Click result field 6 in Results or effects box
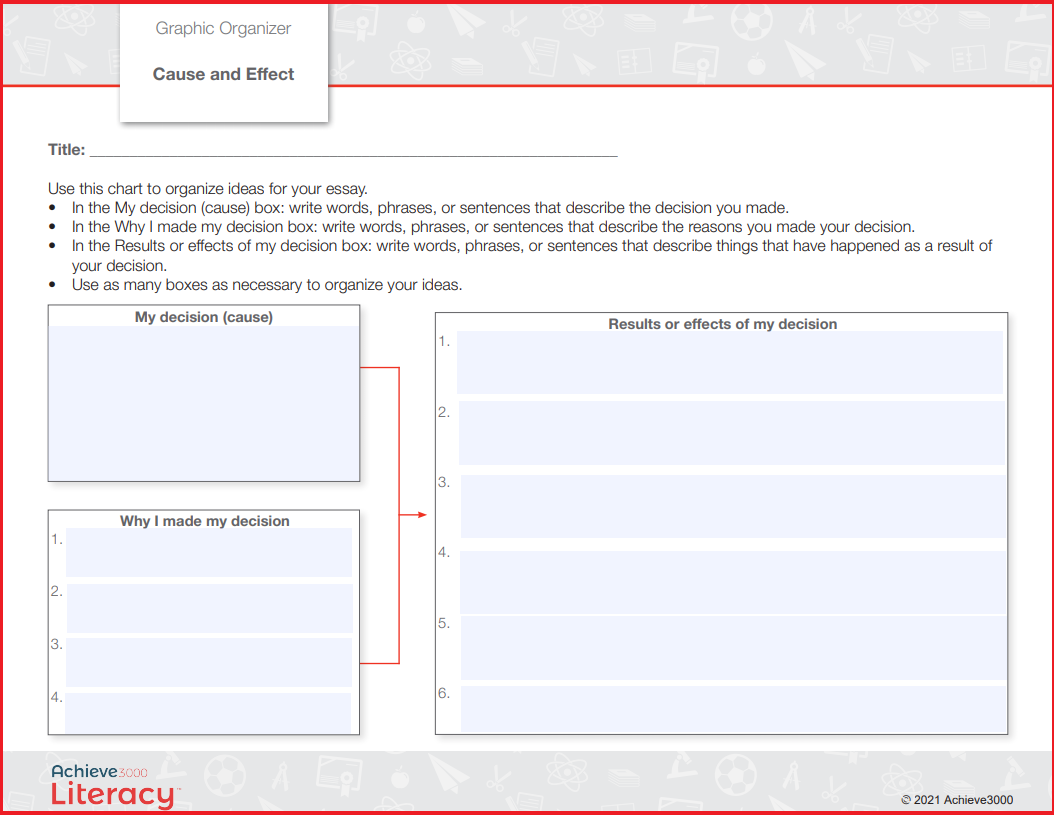 (733, 709)
